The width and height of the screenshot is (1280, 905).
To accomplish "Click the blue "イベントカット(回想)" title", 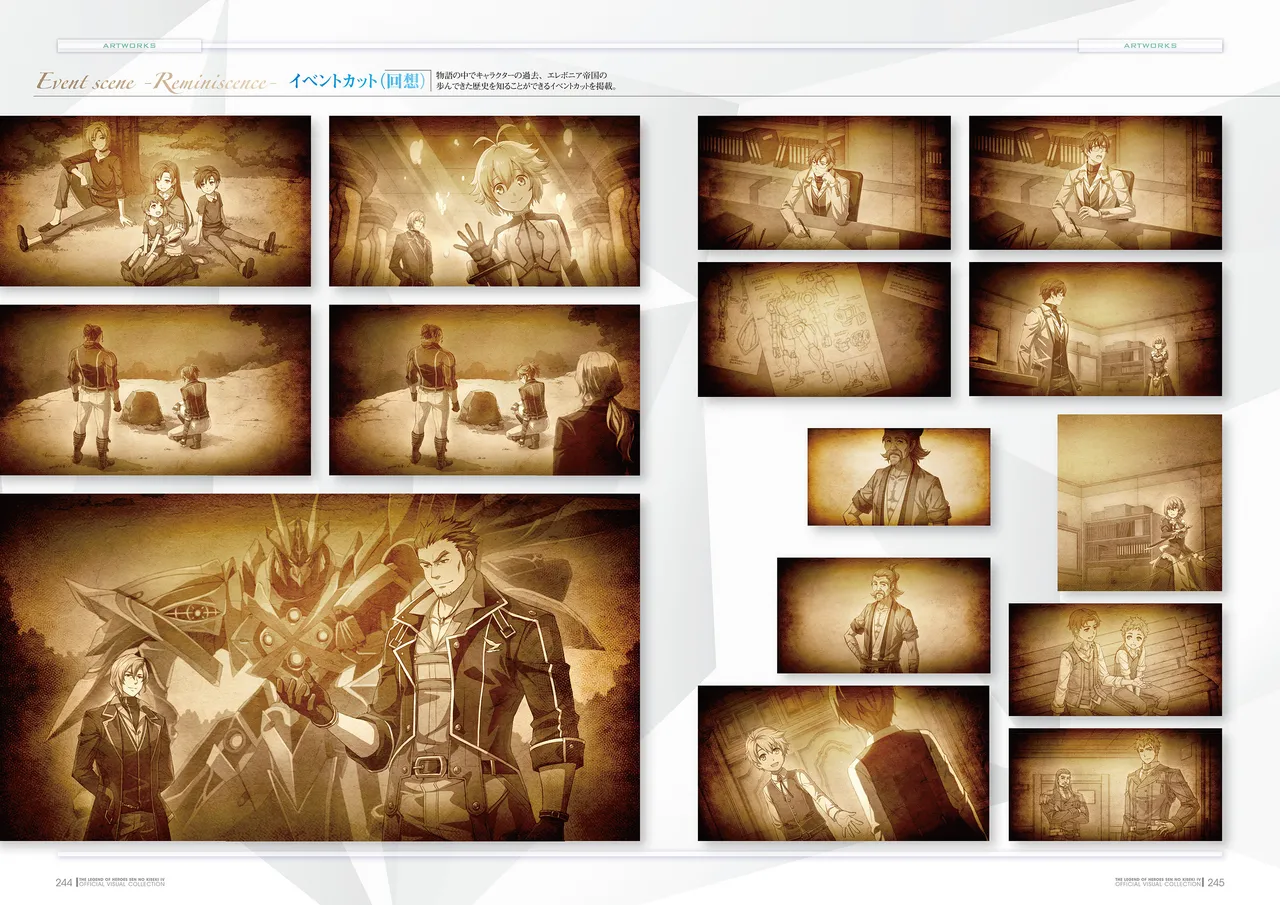I will [359, 81].
